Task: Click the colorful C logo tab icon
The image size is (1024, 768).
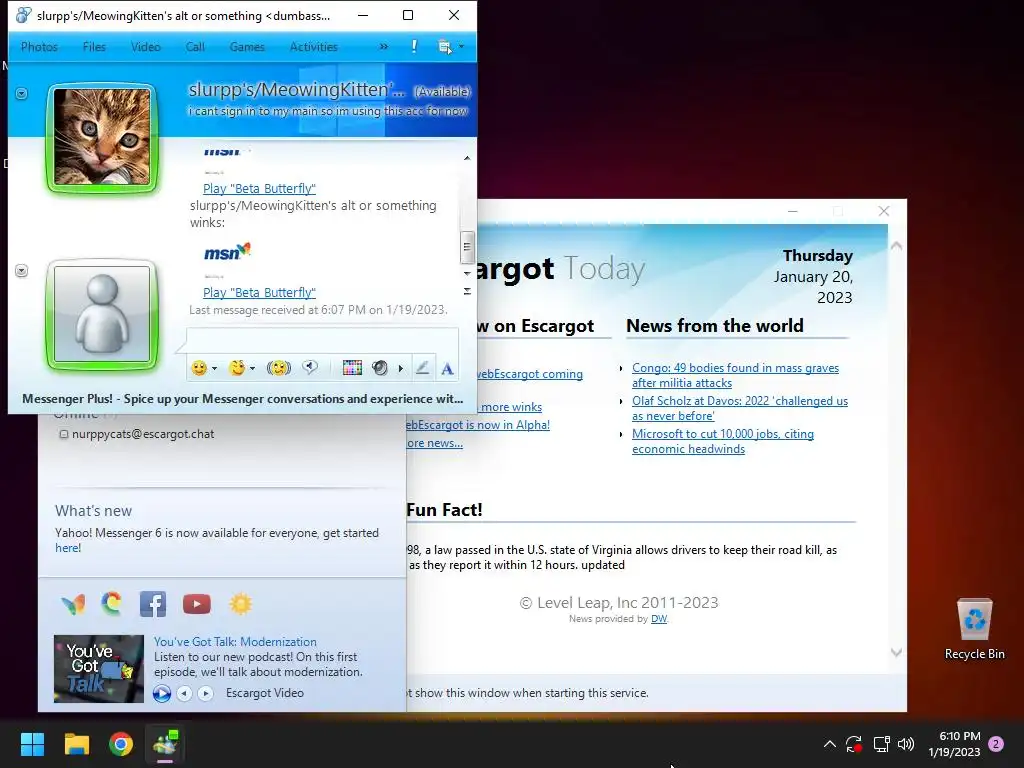Action: (112, 603)
